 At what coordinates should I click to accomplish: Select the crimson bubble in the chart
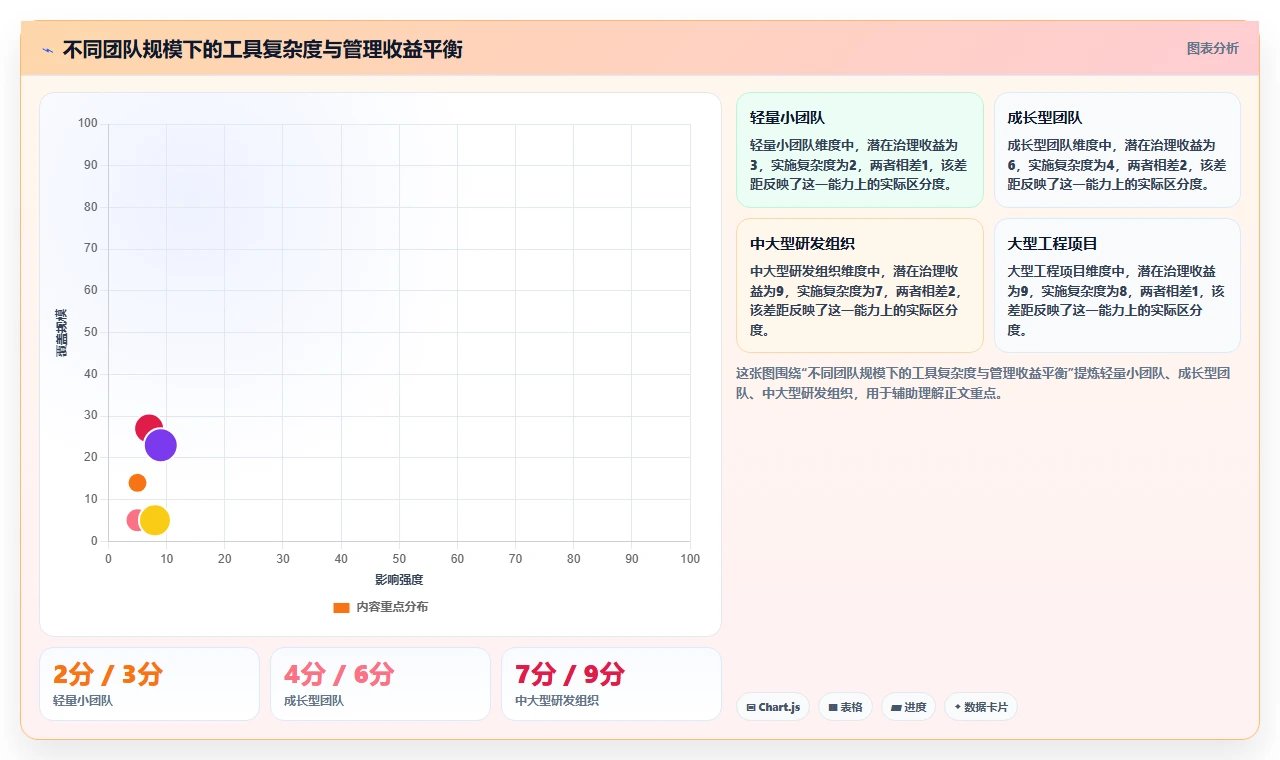[x=148, y=428]
